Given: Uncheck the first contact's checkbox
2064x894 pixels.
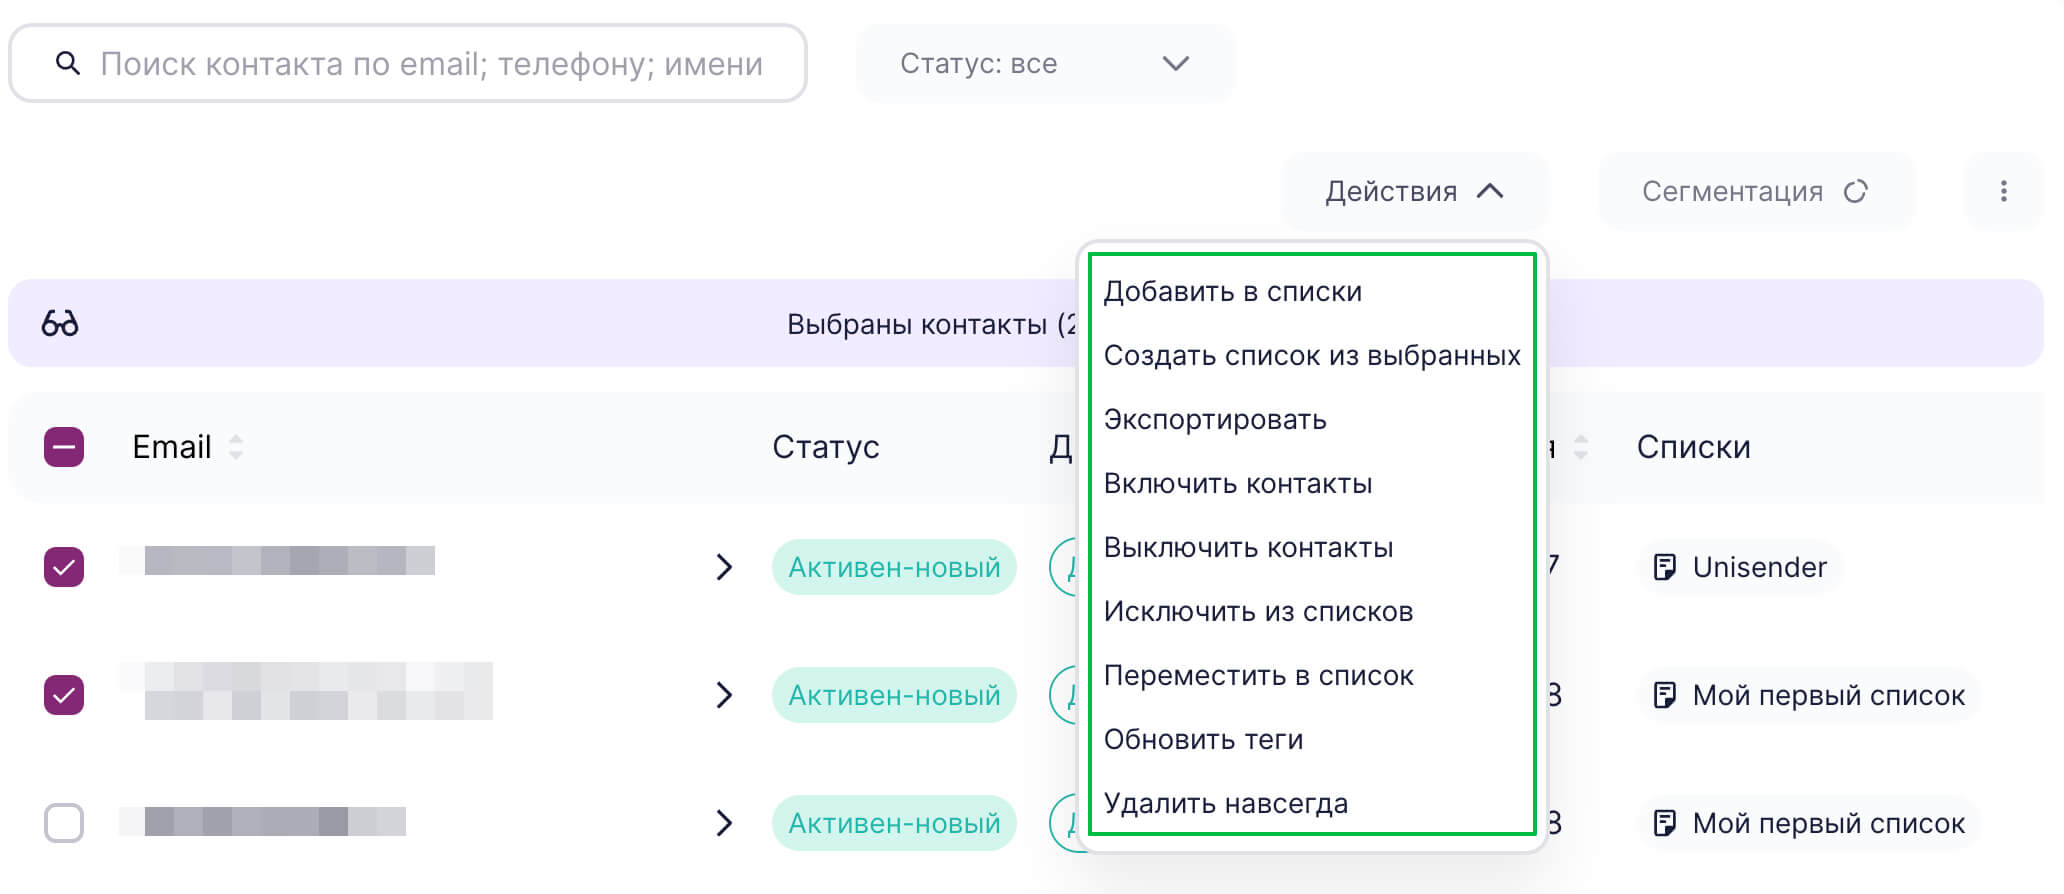Looking at the screenshot, I should 64,567.
